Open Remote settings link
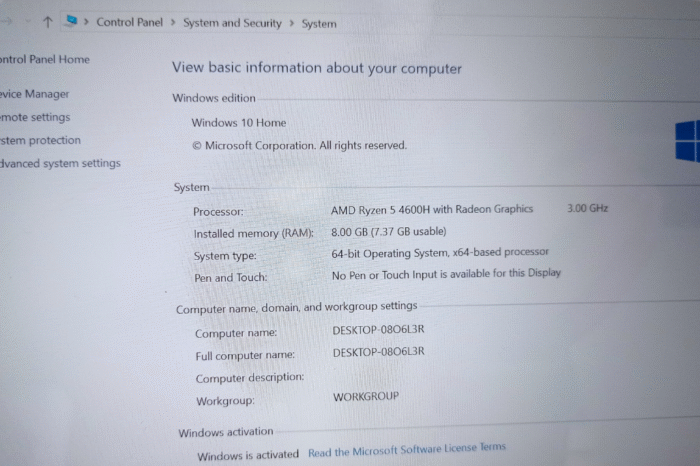700x466 pixels. [35, 117]
